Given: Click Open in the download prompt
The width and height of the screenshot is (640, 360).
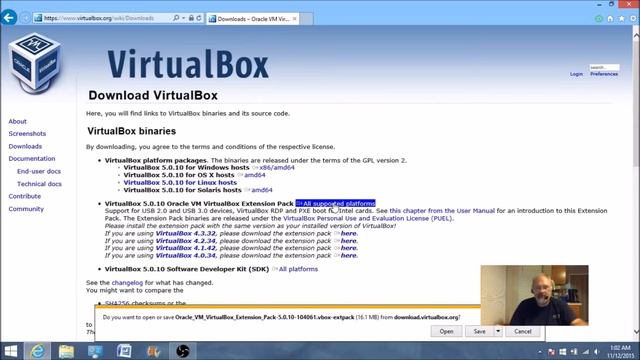Looking at the screenshot, I should [446, 331].
